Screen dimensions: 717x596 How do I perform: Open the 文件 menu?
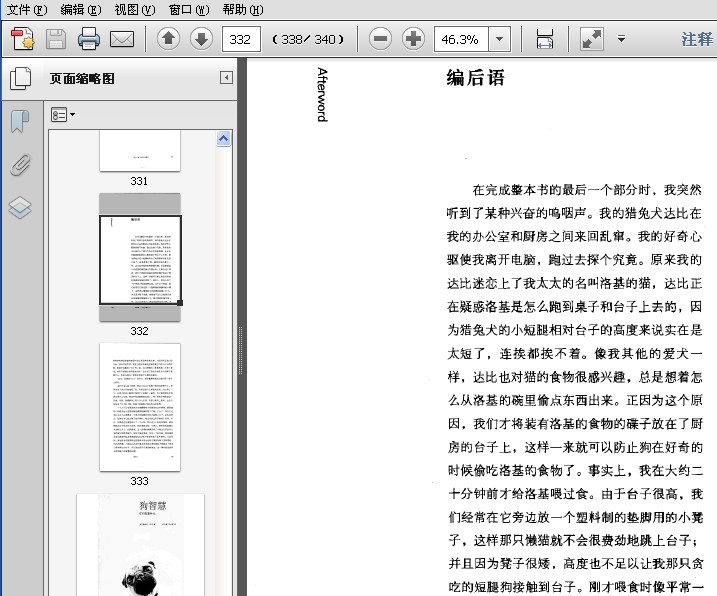click(x=26, y=9)
